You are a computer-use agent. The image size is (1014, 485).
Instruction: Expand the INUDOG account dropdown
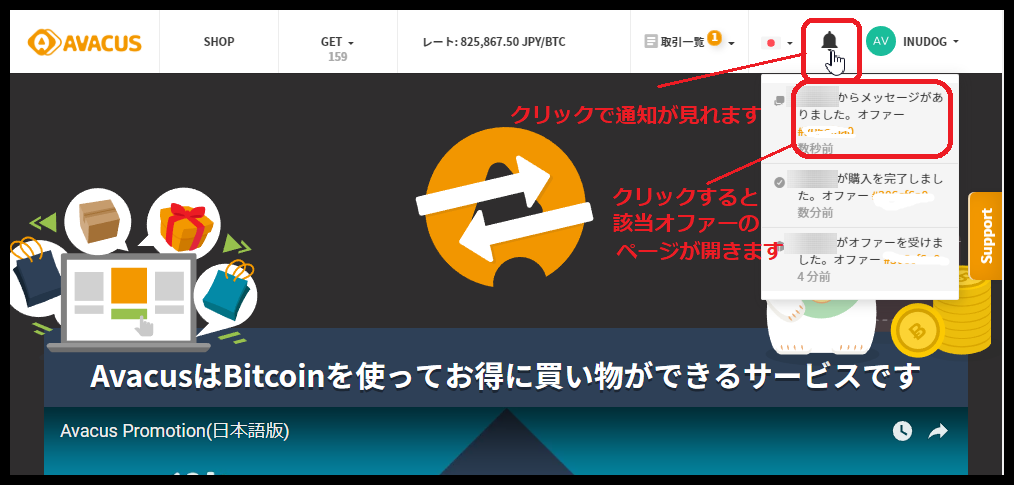point(931,42)
